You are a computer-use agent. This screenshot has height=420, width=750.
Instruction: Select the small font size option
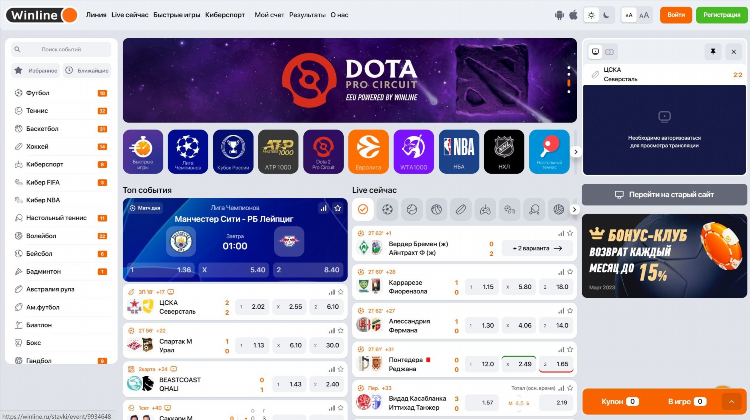(629, 15)
